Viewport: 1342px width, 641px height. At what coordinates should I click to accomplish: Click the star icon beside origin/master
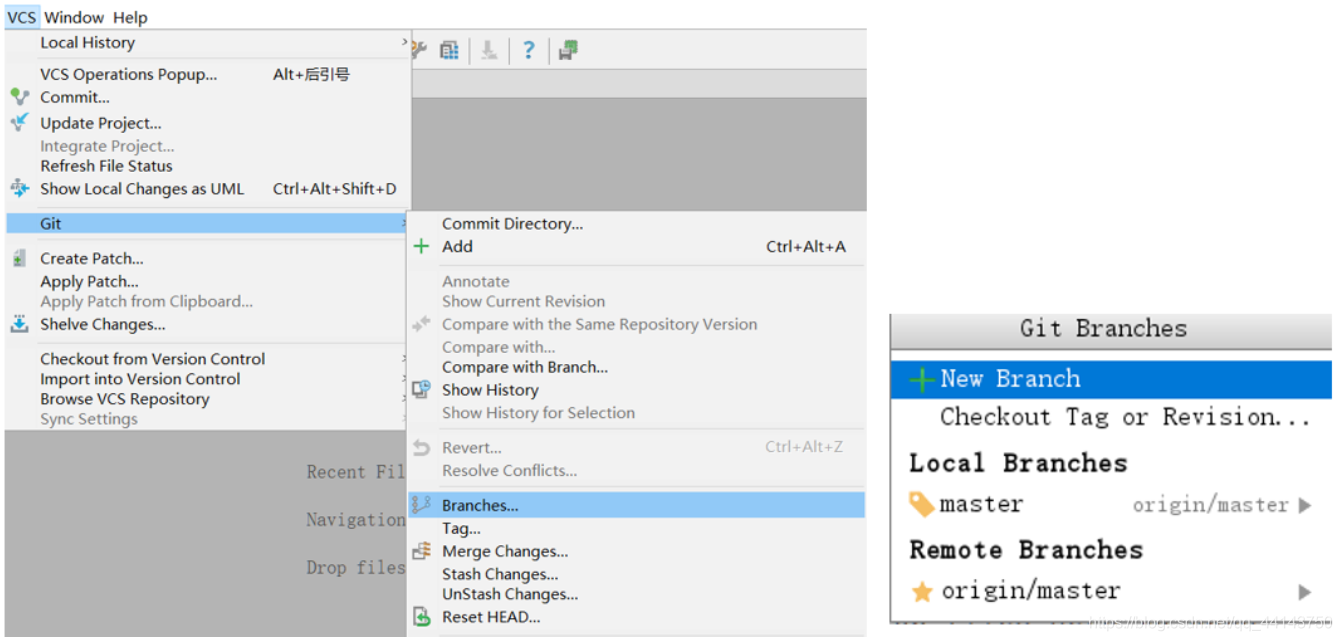point(922,592)
